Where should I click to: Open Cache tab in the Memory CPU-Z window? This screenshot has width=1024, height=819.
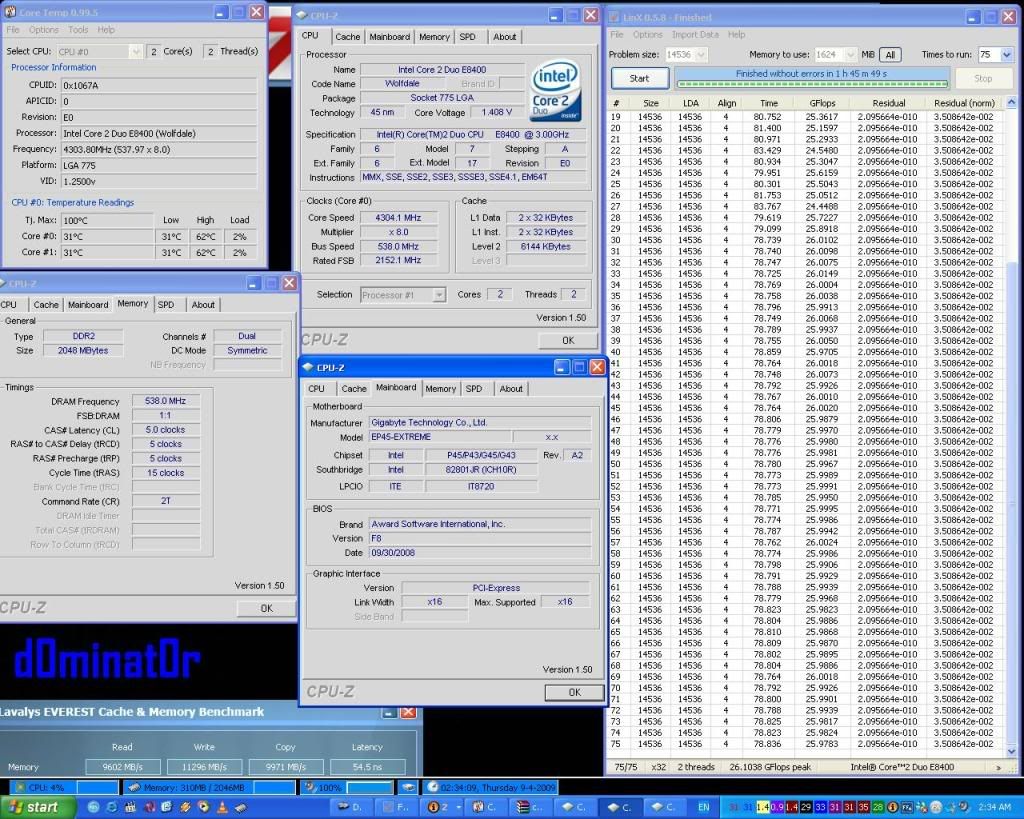tap(46, 305)
